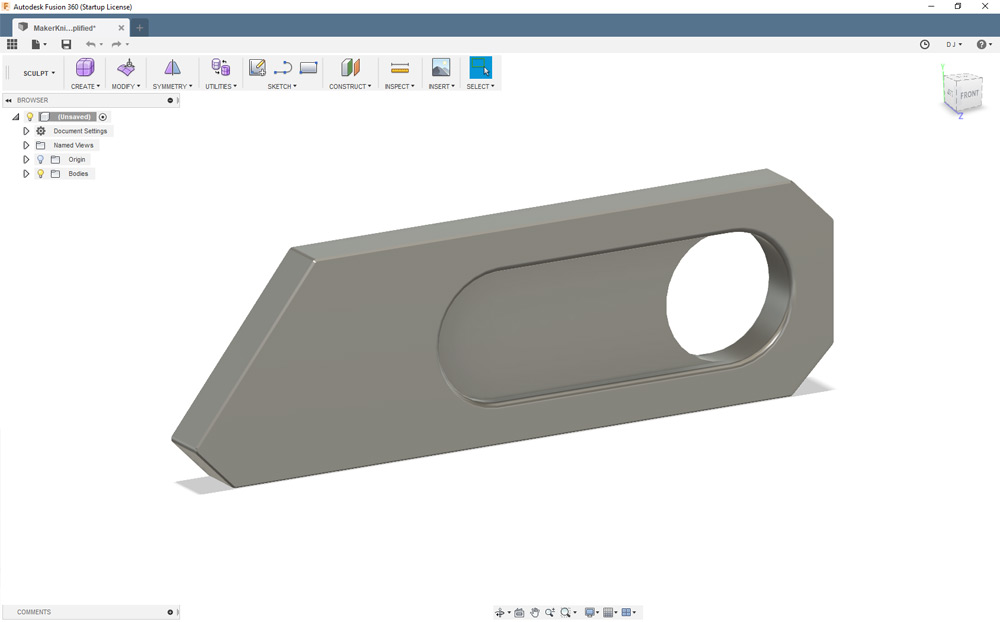This screenshot has height=622, width=1000.
Task: Activate the Pan hand tool
Action: coord(535,612)
